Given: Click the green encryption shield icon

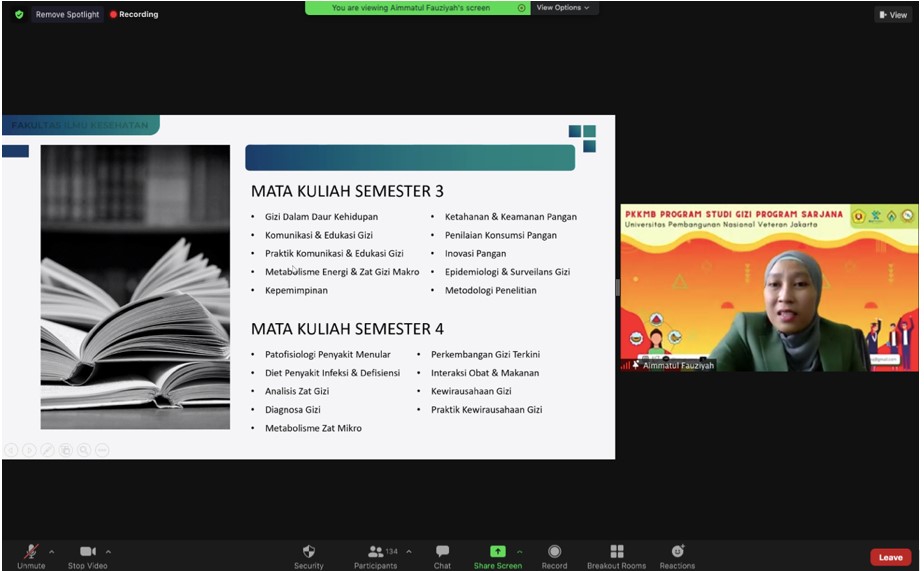Looking at the screenshot, I should (x=19, y=14).
